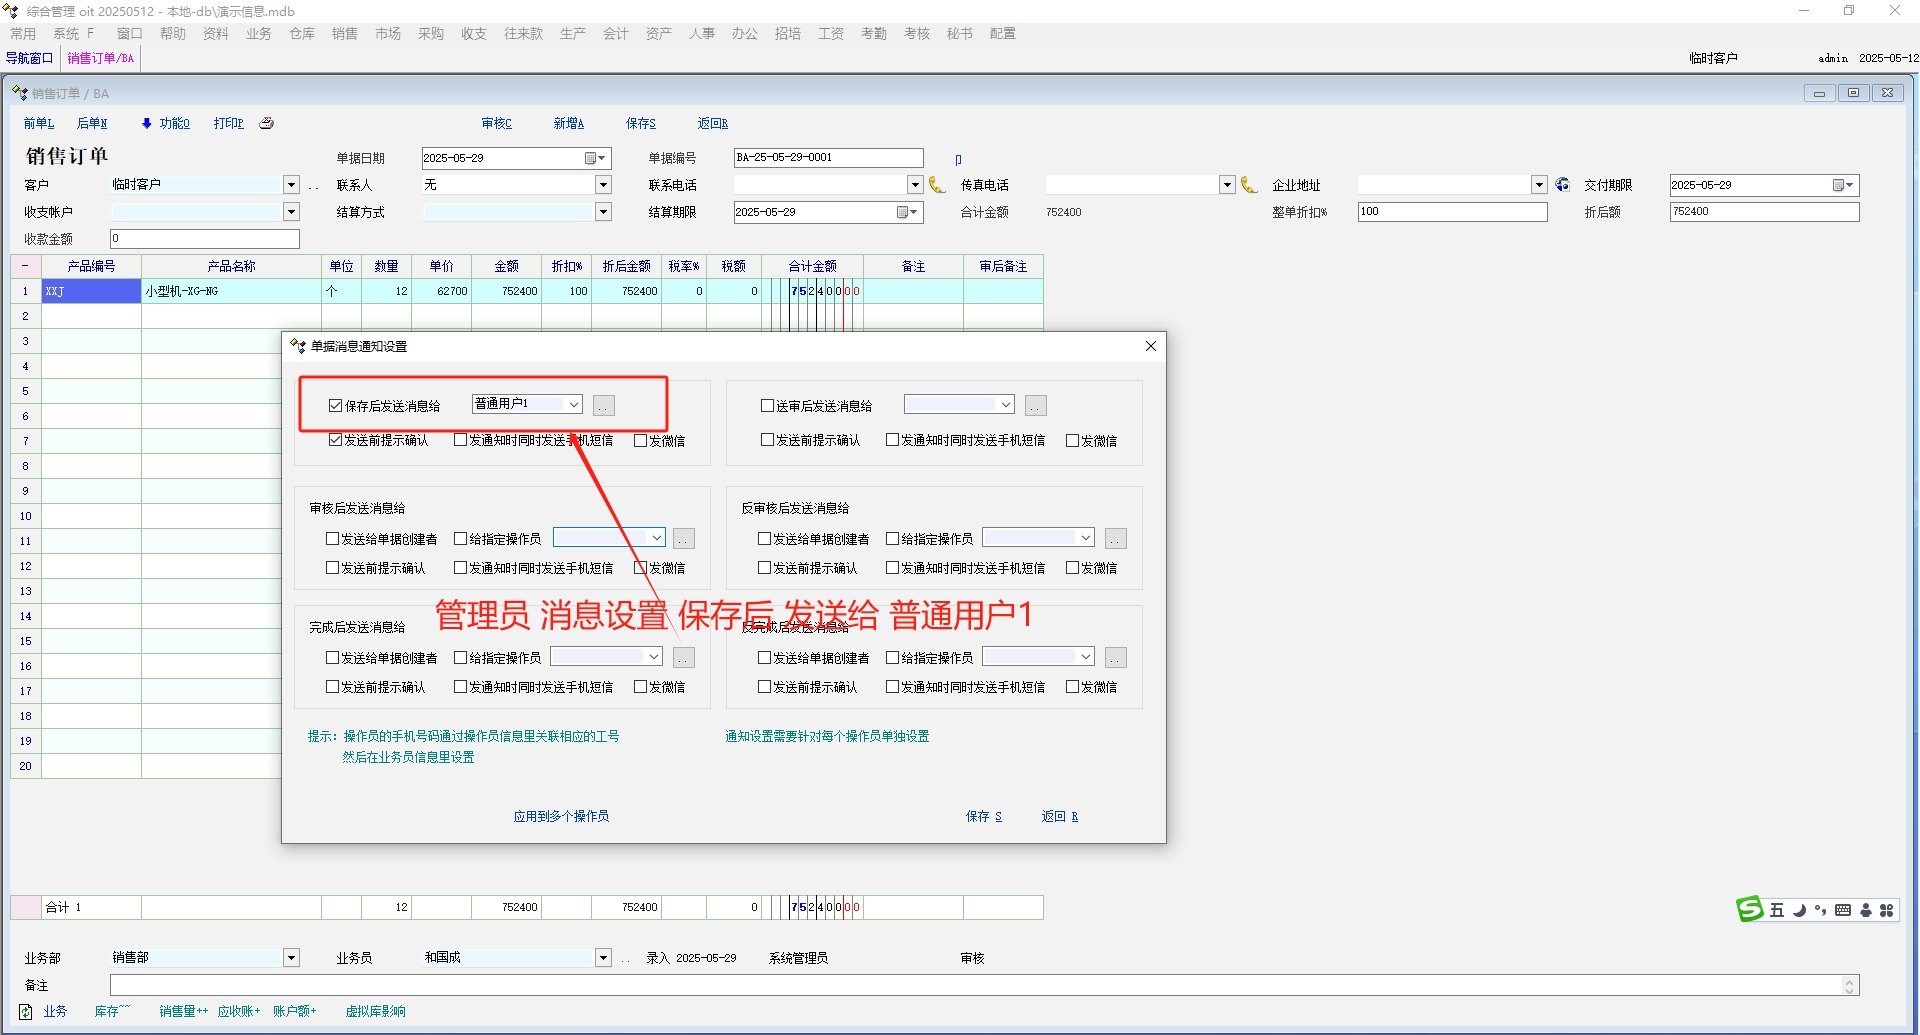Click the 应用到多个操作员 link
1920x1035 pixels.
coord(561,816)
